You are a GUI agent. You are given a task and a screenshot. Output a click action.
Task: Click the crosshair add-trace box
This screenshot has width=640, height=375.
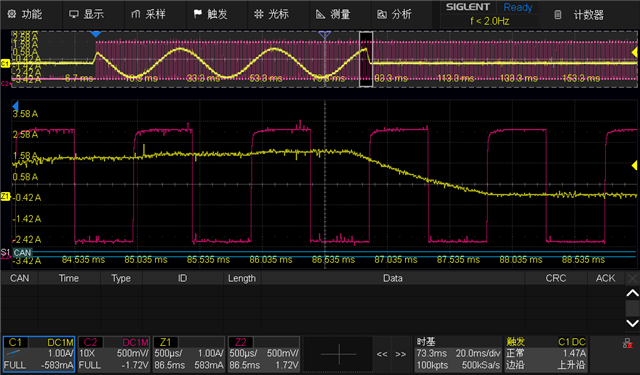[338, 354]
